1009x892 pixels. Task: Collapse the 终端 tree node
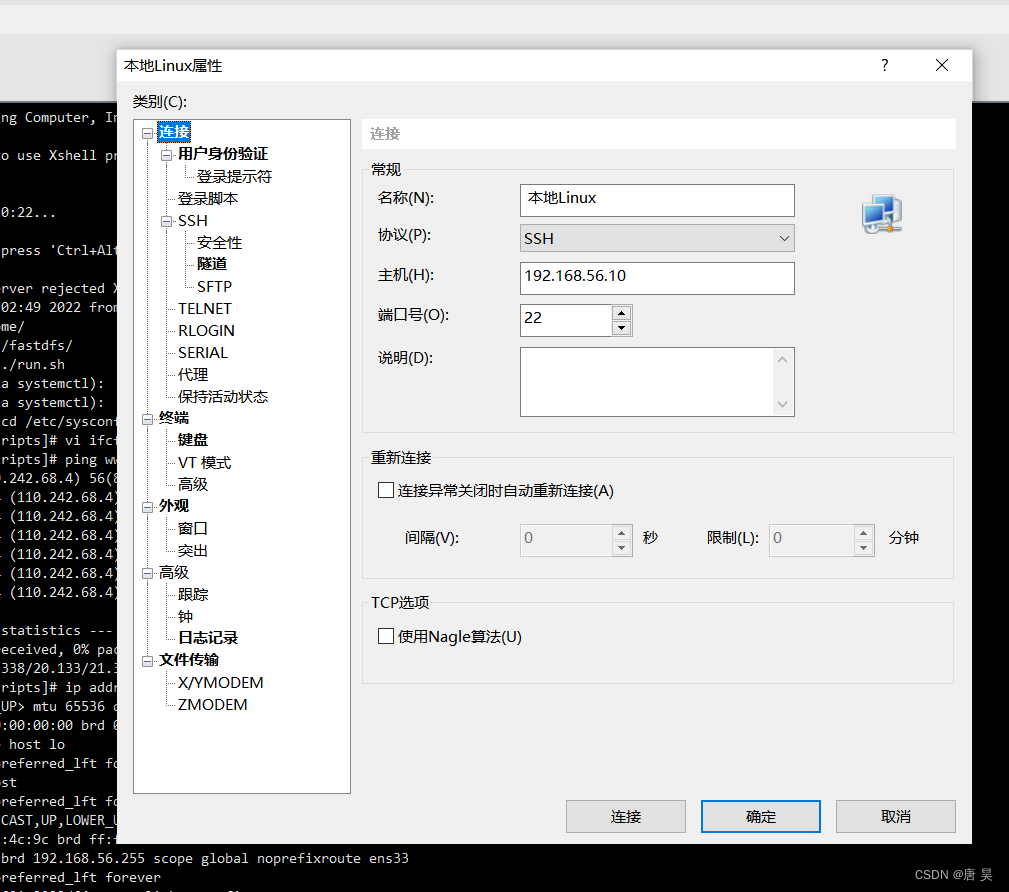[147, 420]
